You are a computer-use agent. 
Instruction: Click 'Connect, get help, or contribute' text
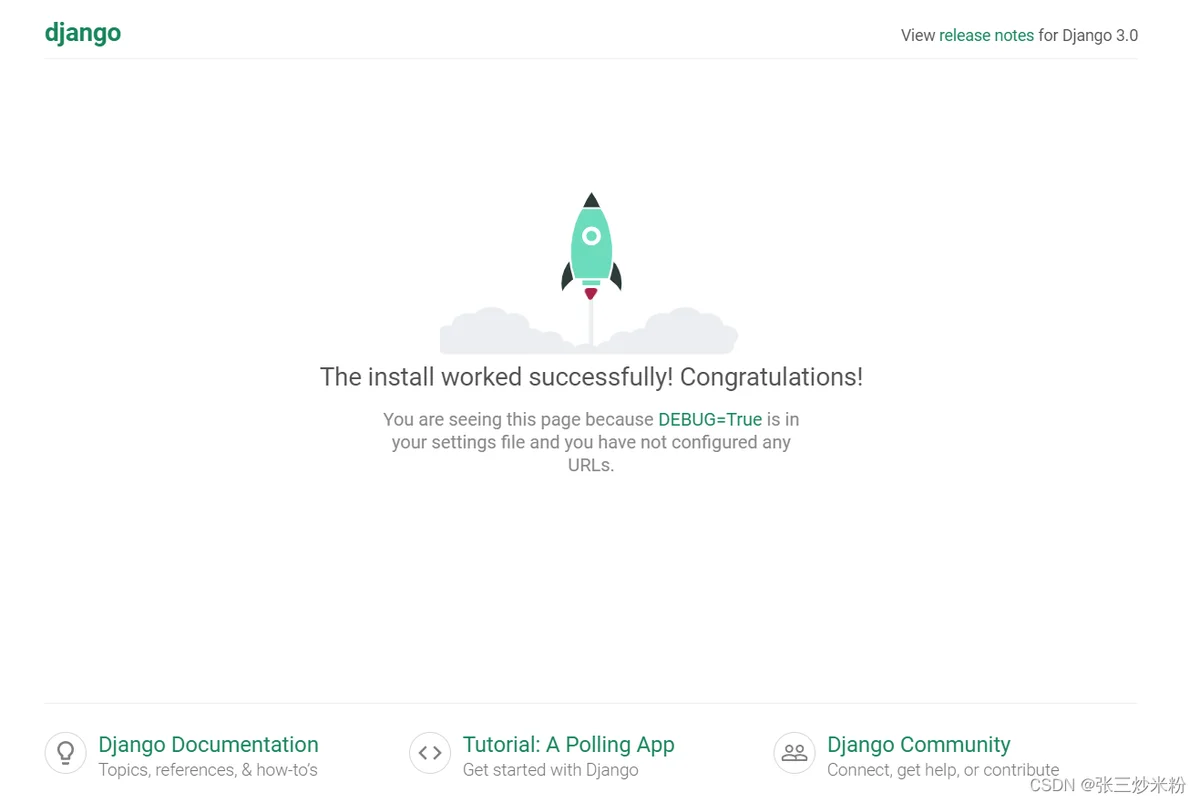pyautogui.click(x=943, y=770)
